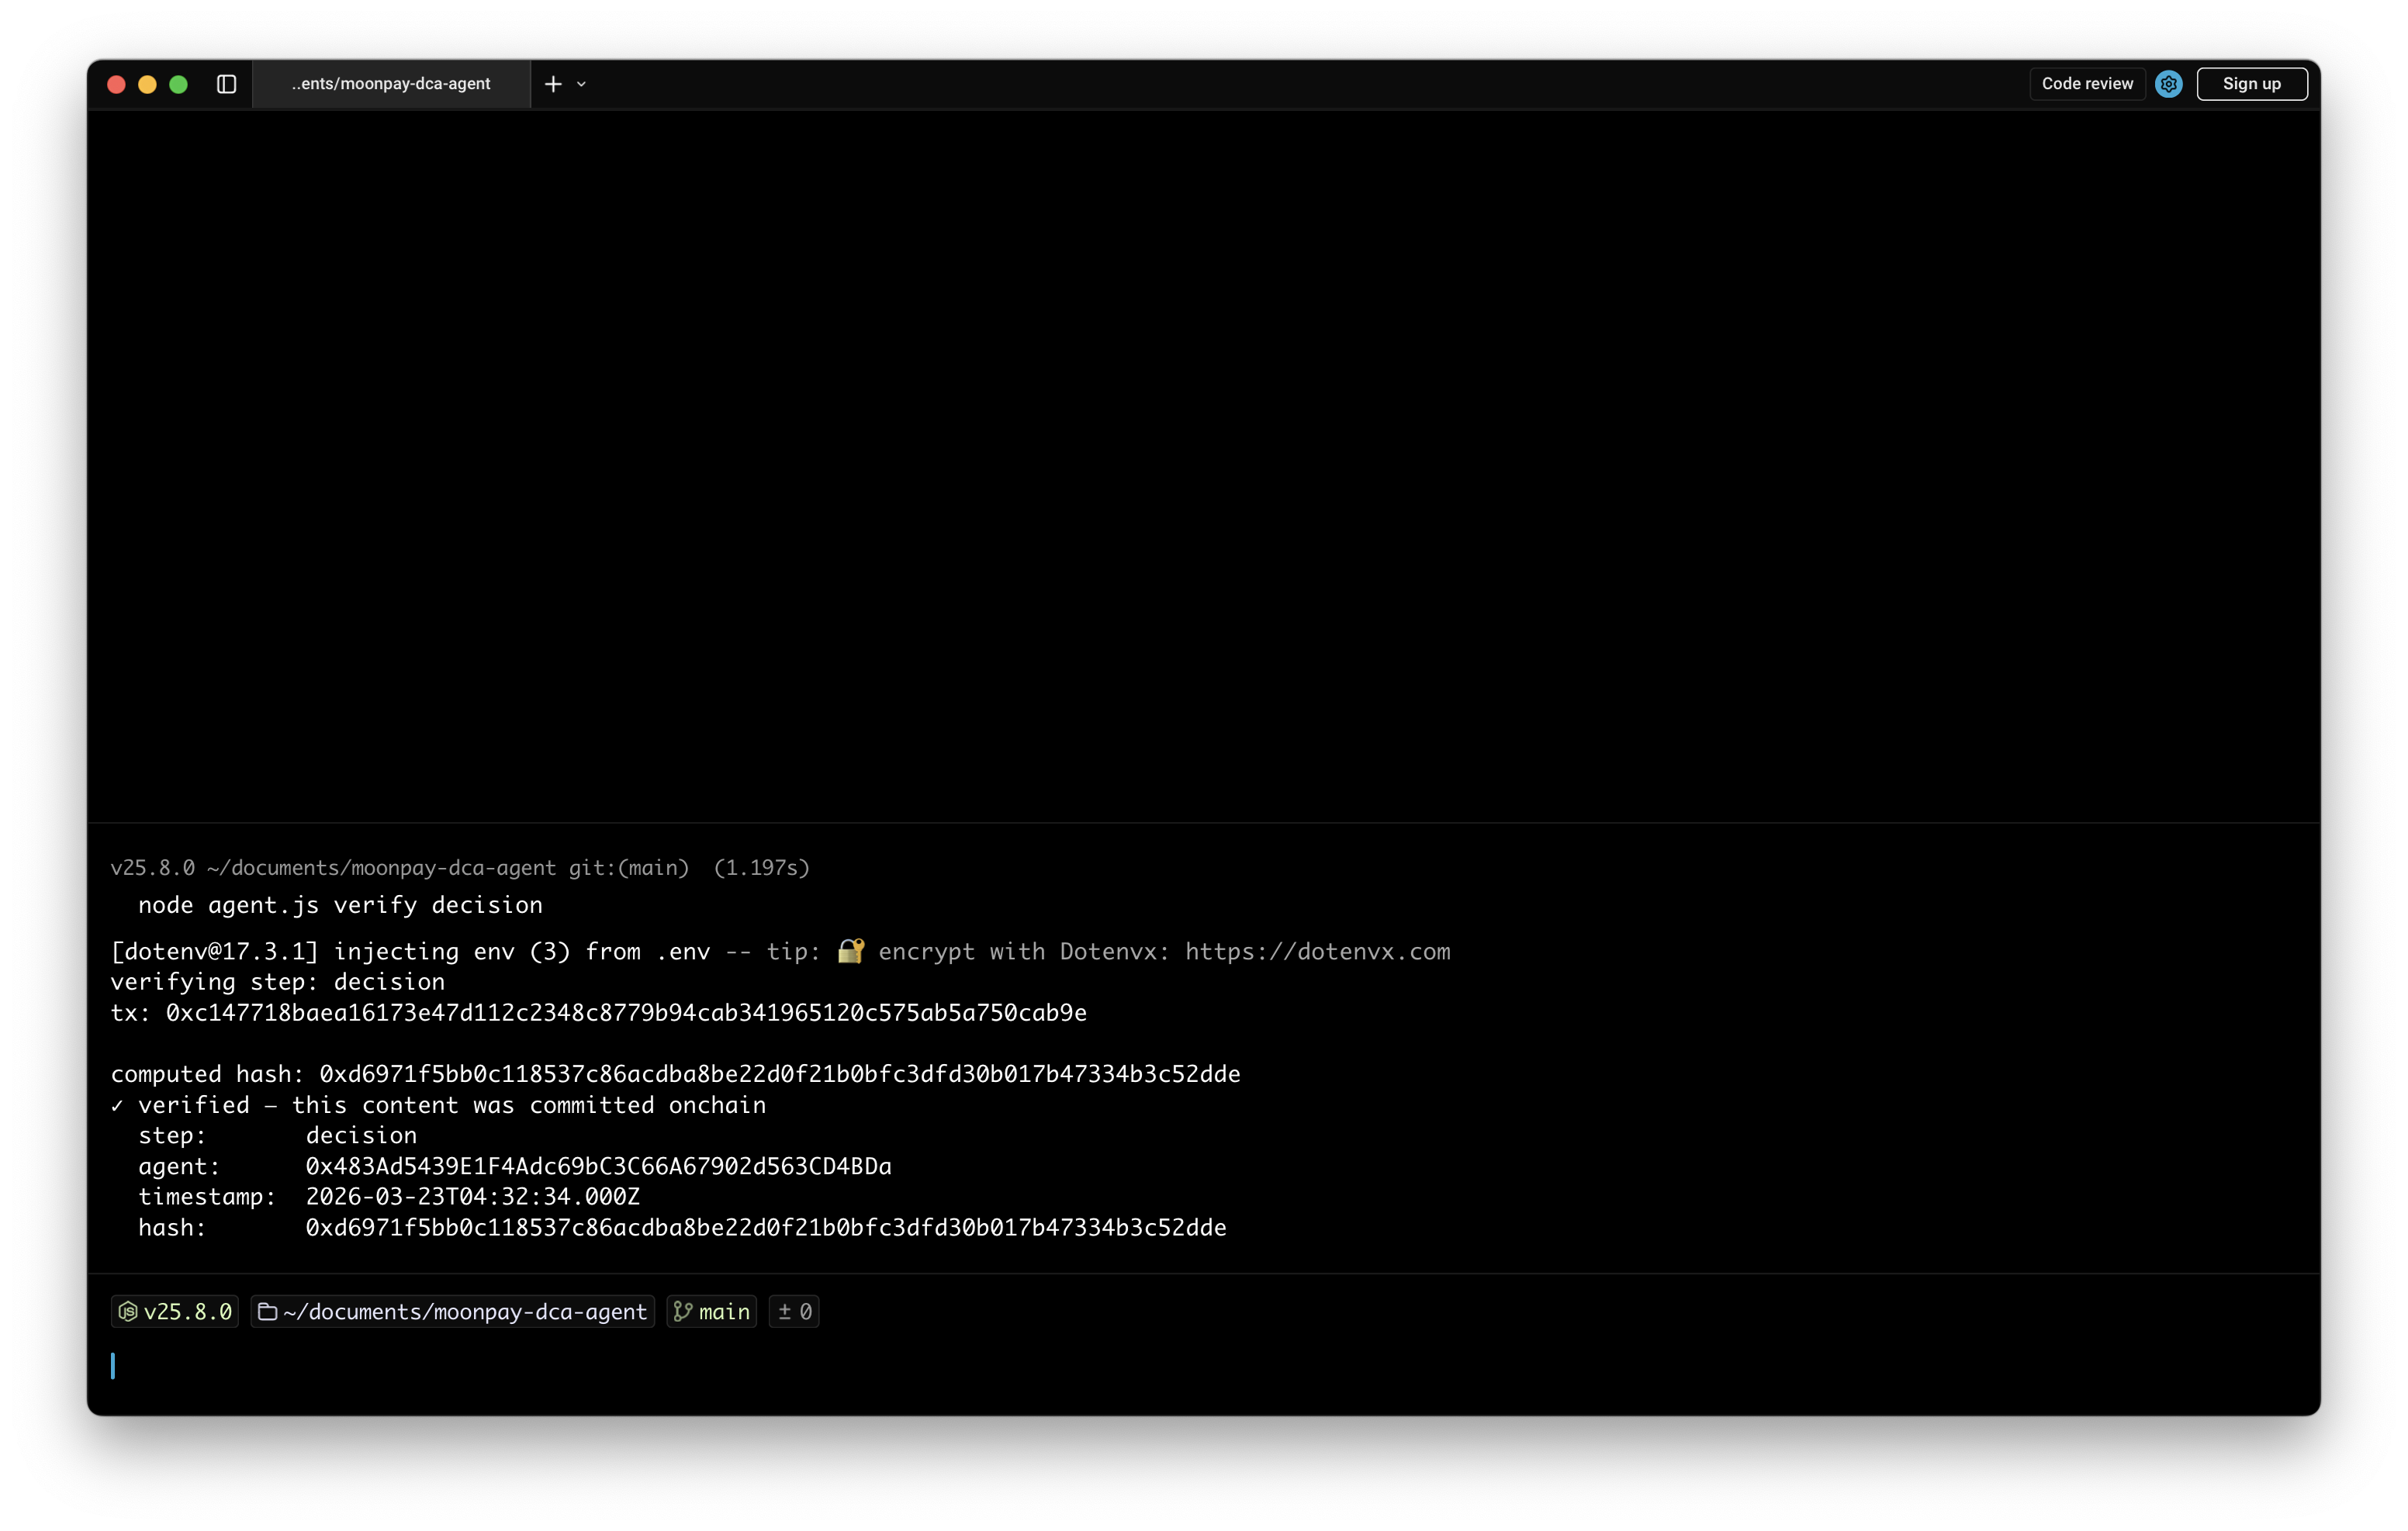Click the red close window button
This screenshot has height=1531, width=2408.
coord(116,84)
